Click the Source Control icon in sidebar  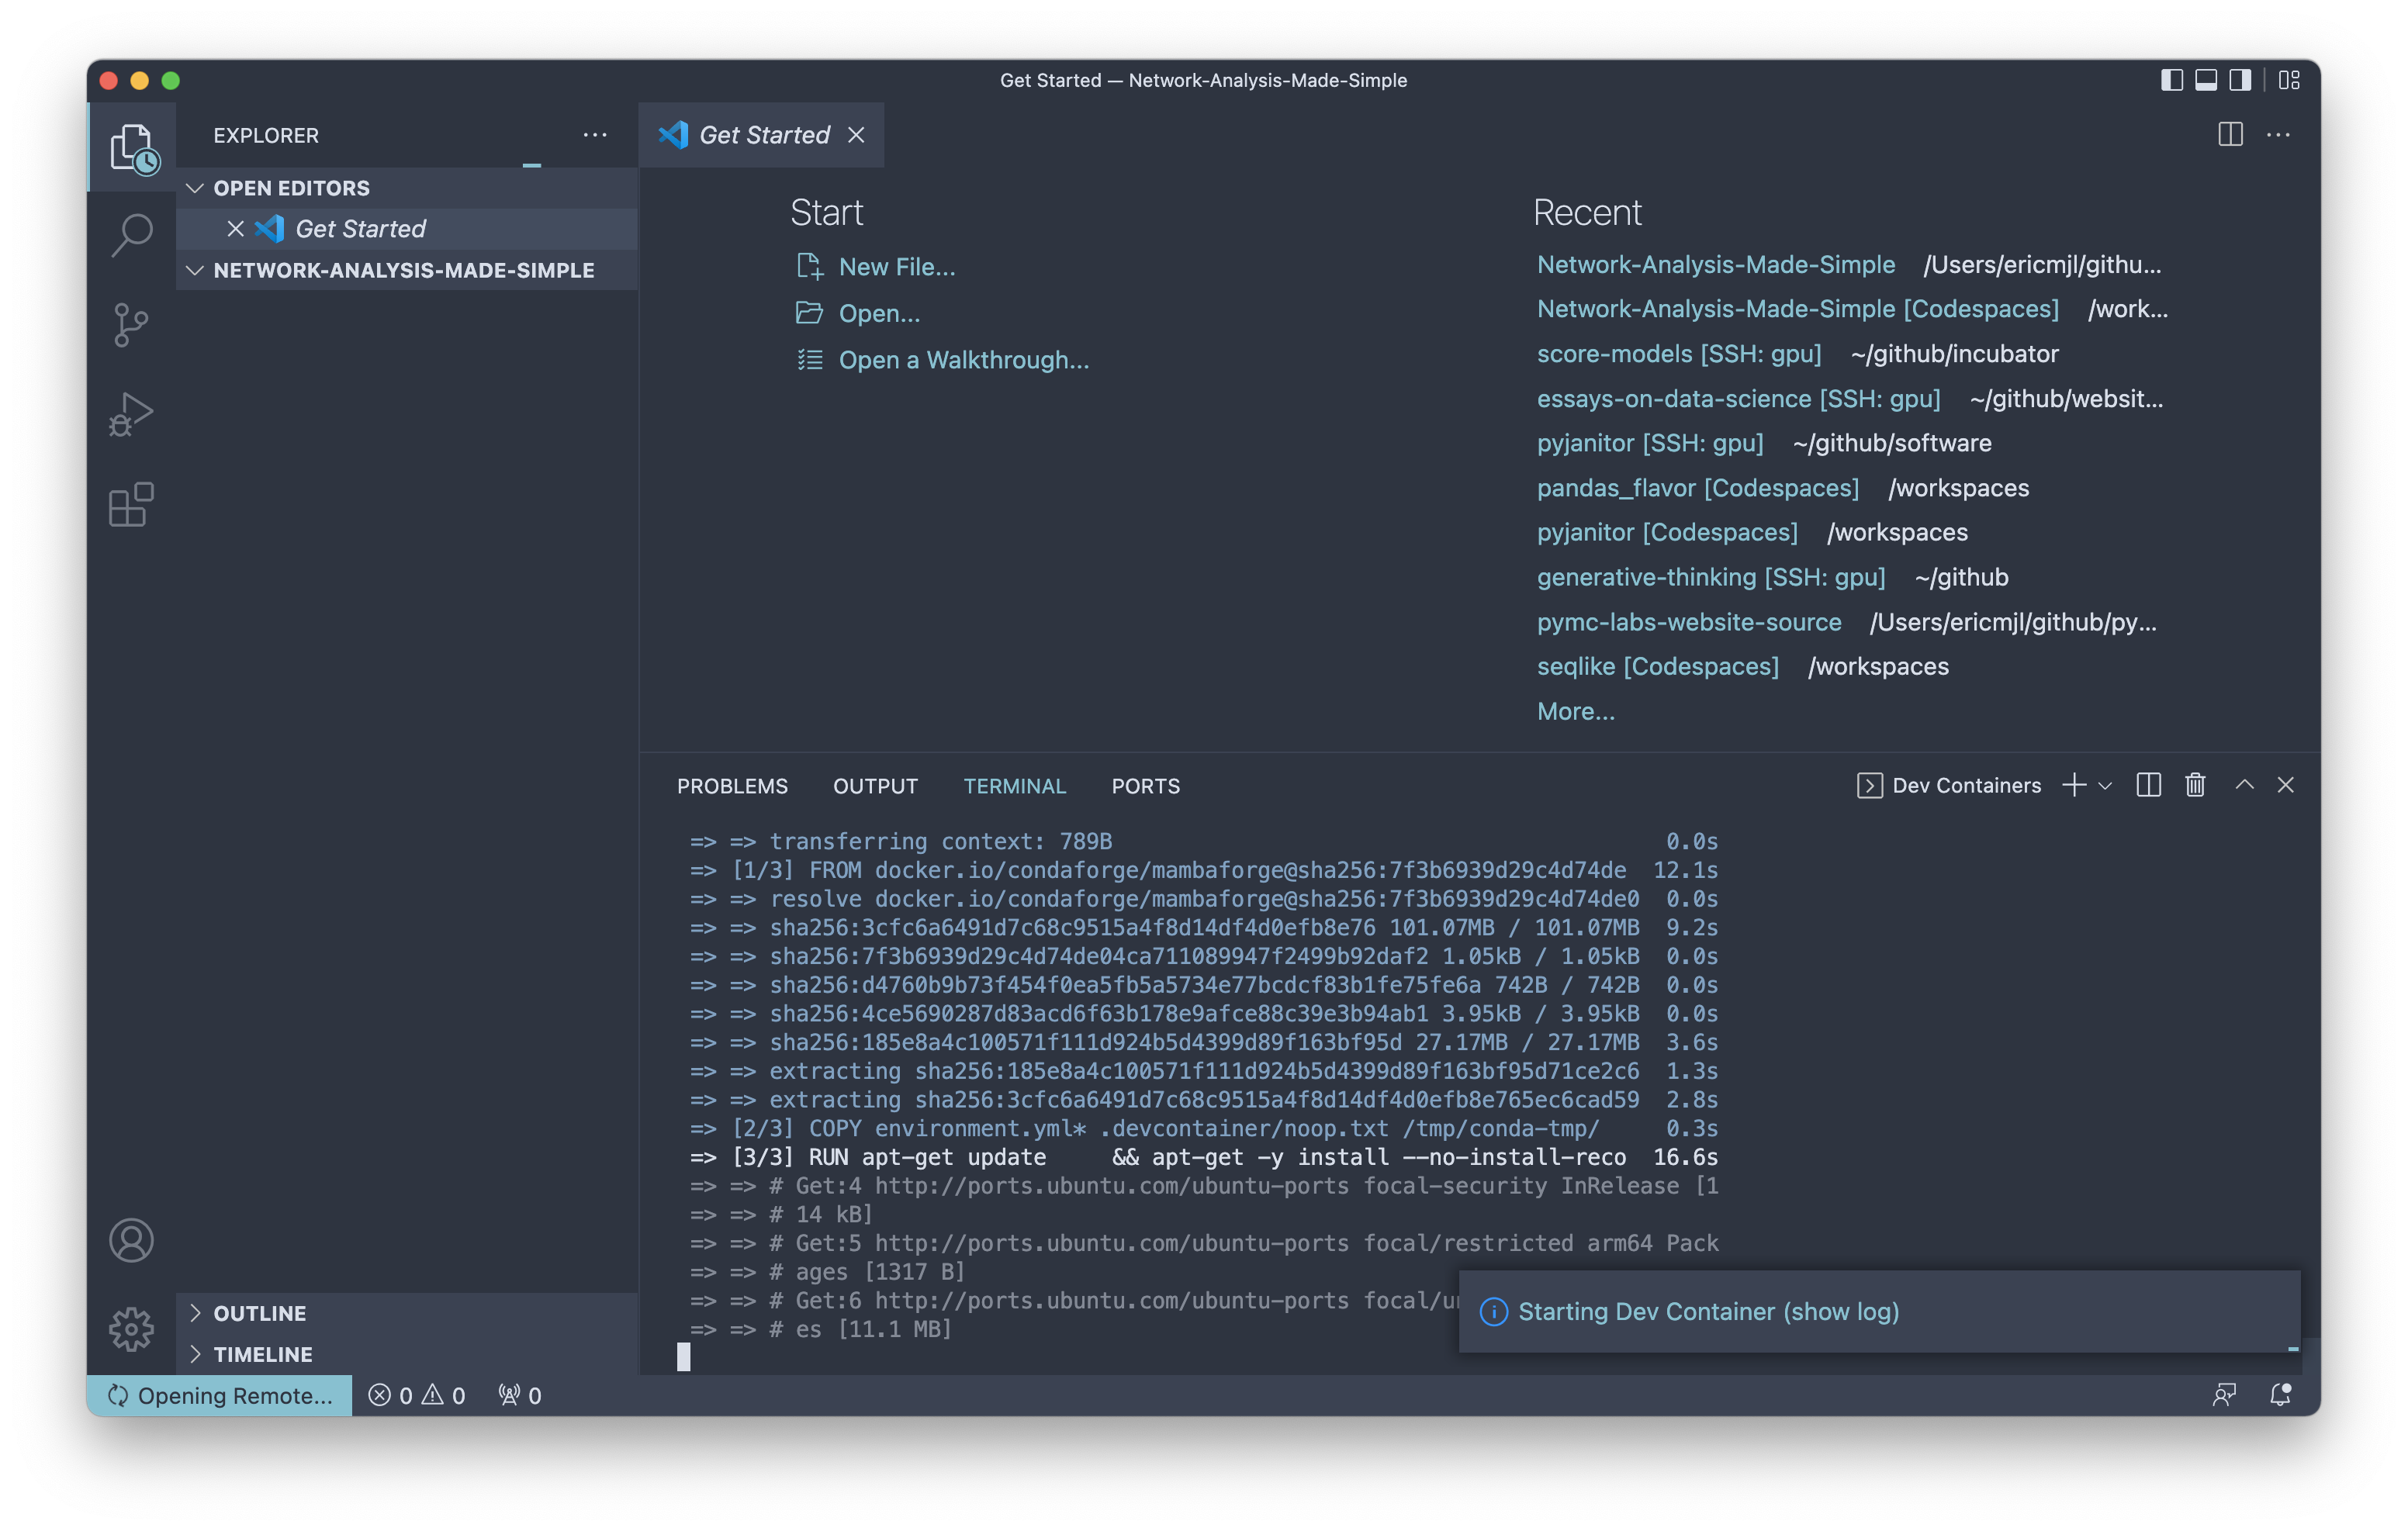[133, 324]
